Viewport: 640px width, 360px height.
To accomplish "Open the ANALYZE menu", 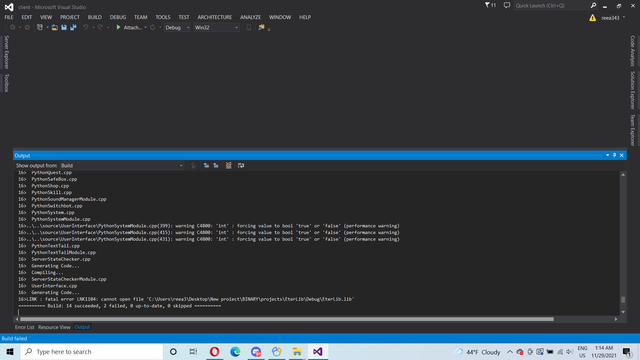I will point(250,17).
